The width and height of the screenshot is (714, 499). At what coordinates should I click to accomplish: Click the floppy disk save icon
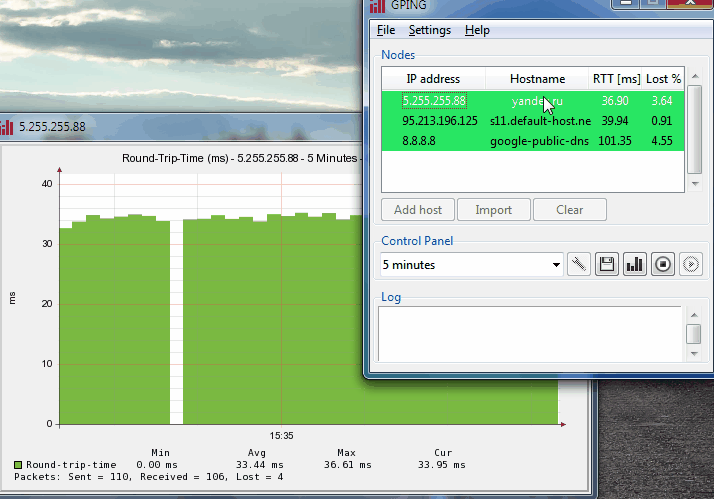pyautogui.click(x=607, y=265)
